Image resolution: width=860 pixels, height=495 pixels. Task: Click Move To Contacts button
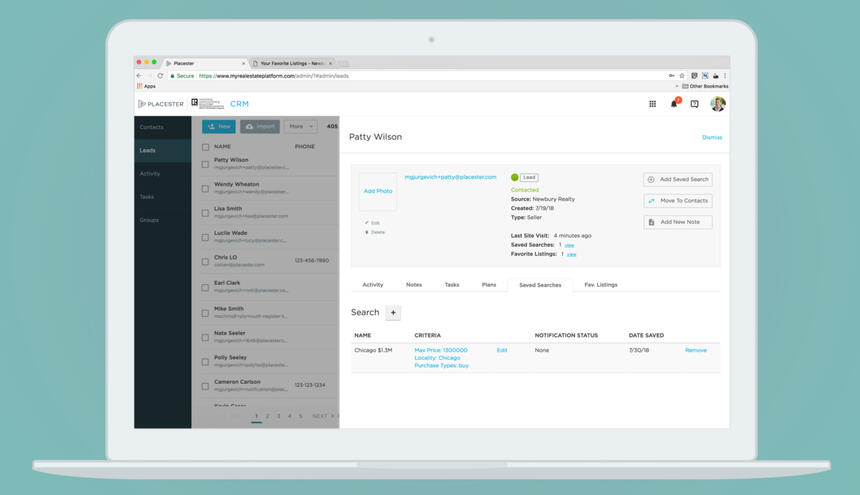(678, 201)
